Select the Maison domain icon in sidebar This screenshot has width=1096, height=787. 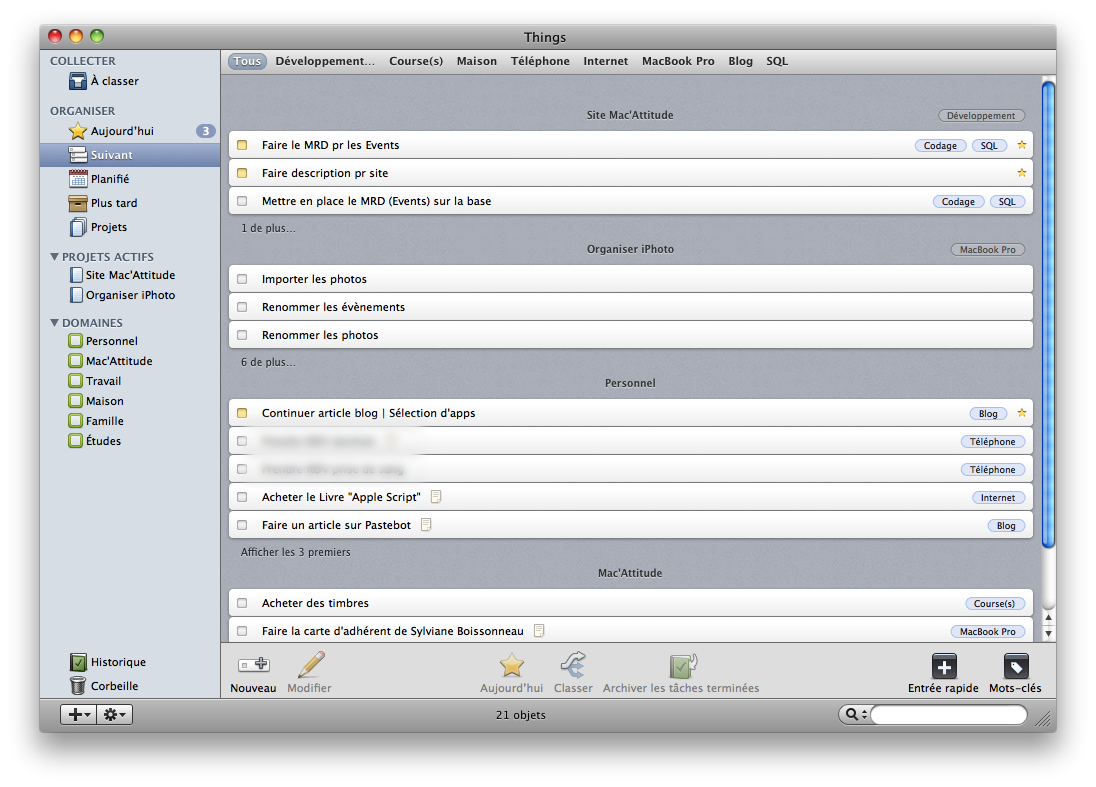[x=75, y=400]
